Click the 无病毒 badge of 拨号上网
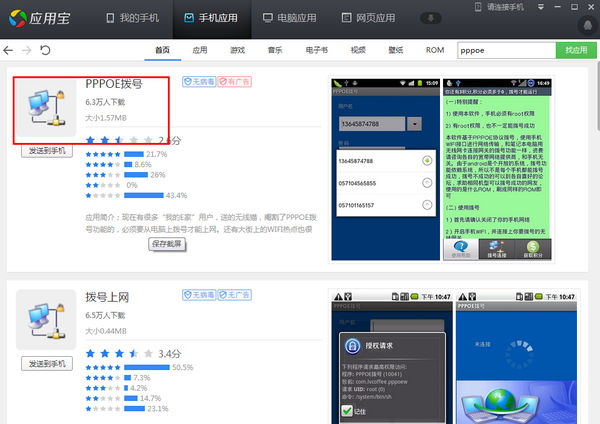Image resolution: width=600 pixels, height=424 pixels. click(199, 295)
